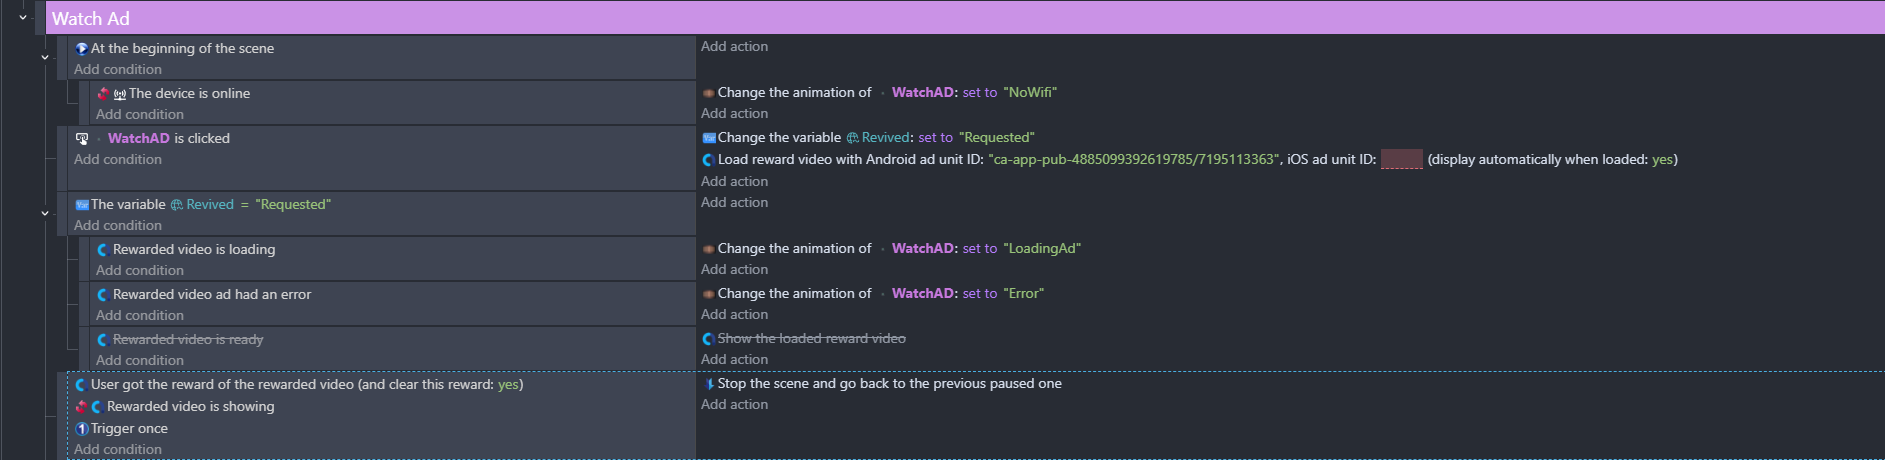The image size is (1885, 460).
Task: Click the 'At the beginning of the scene' icon
Action: click(x=82, y=48)
